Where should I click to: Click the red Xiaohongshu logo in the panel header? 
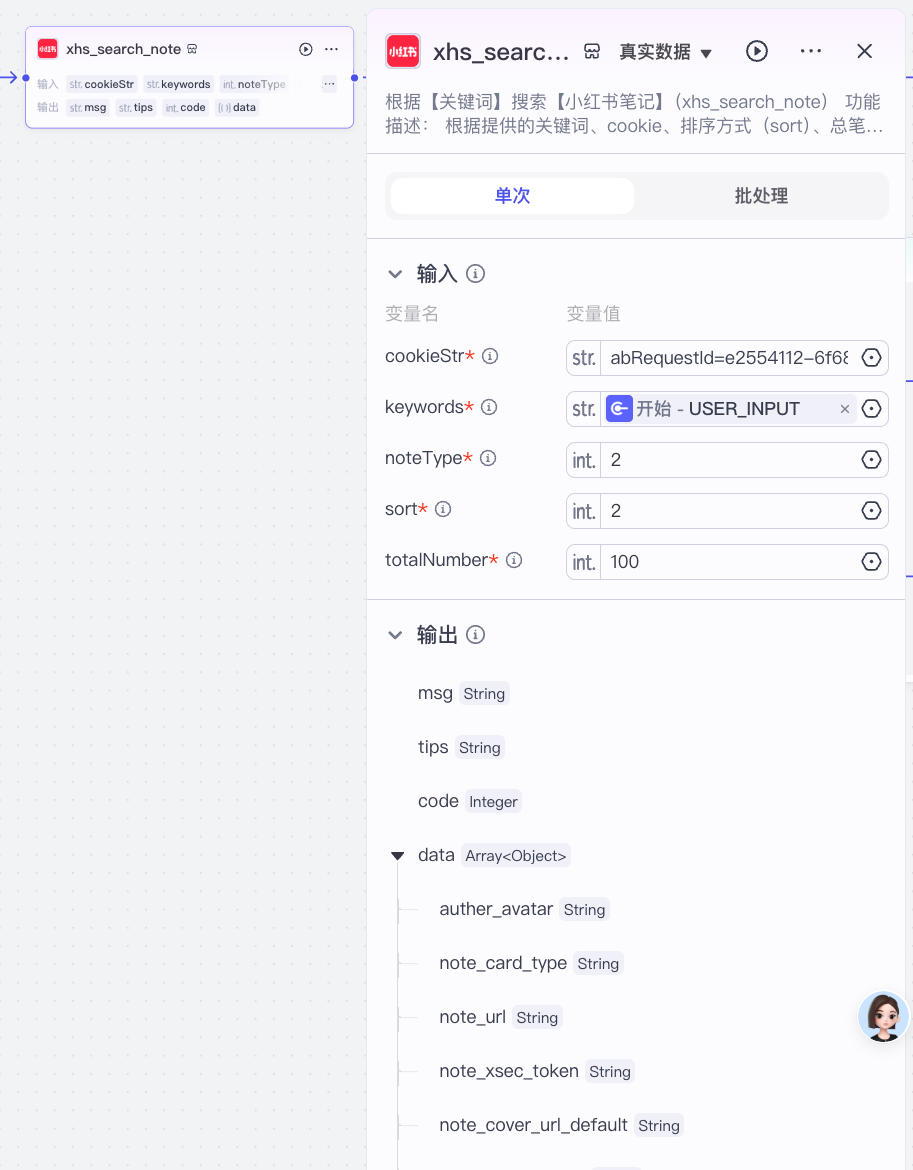point(403,51)
